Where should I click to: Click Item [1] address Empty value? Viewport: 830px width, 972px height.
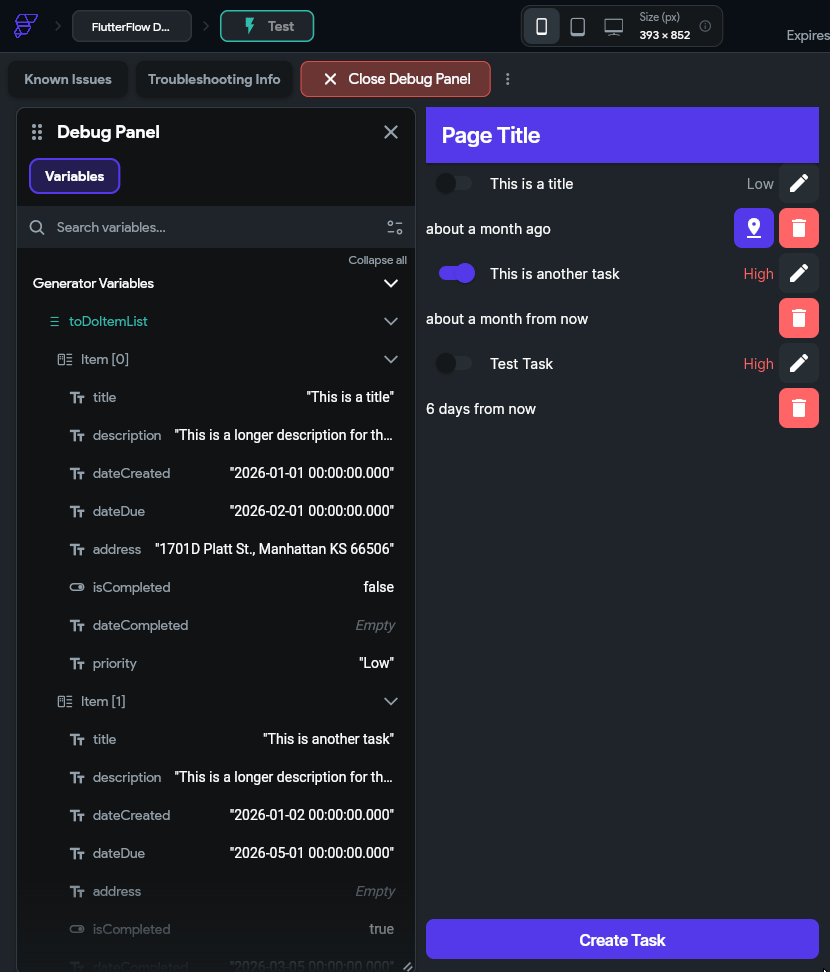[x=375, y=891]
